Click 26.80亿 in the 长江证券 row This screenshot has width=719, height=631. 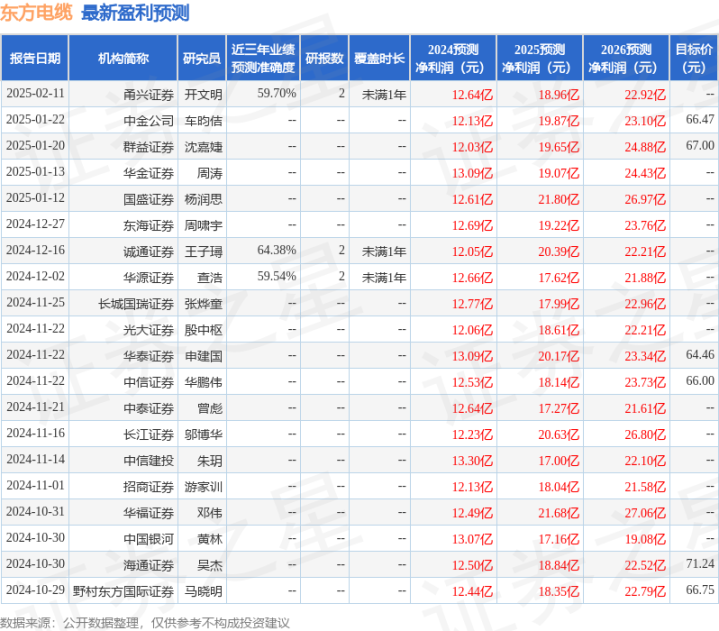click(x=645, y=434)
